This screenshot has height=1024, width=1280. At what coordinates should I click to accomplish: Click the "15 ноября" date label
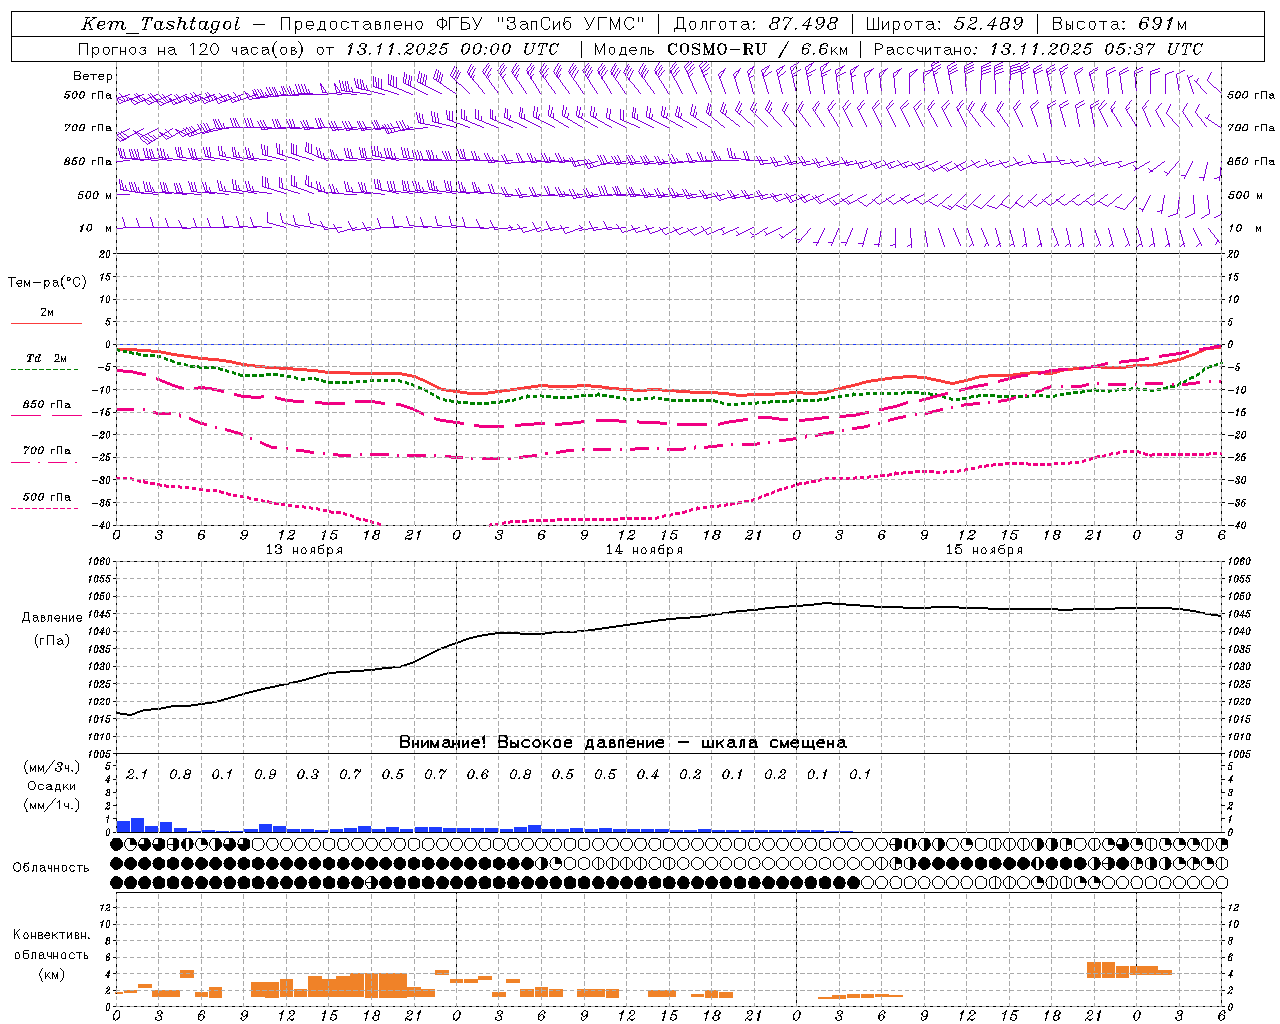pyautogui.click(x=984, y=550)
